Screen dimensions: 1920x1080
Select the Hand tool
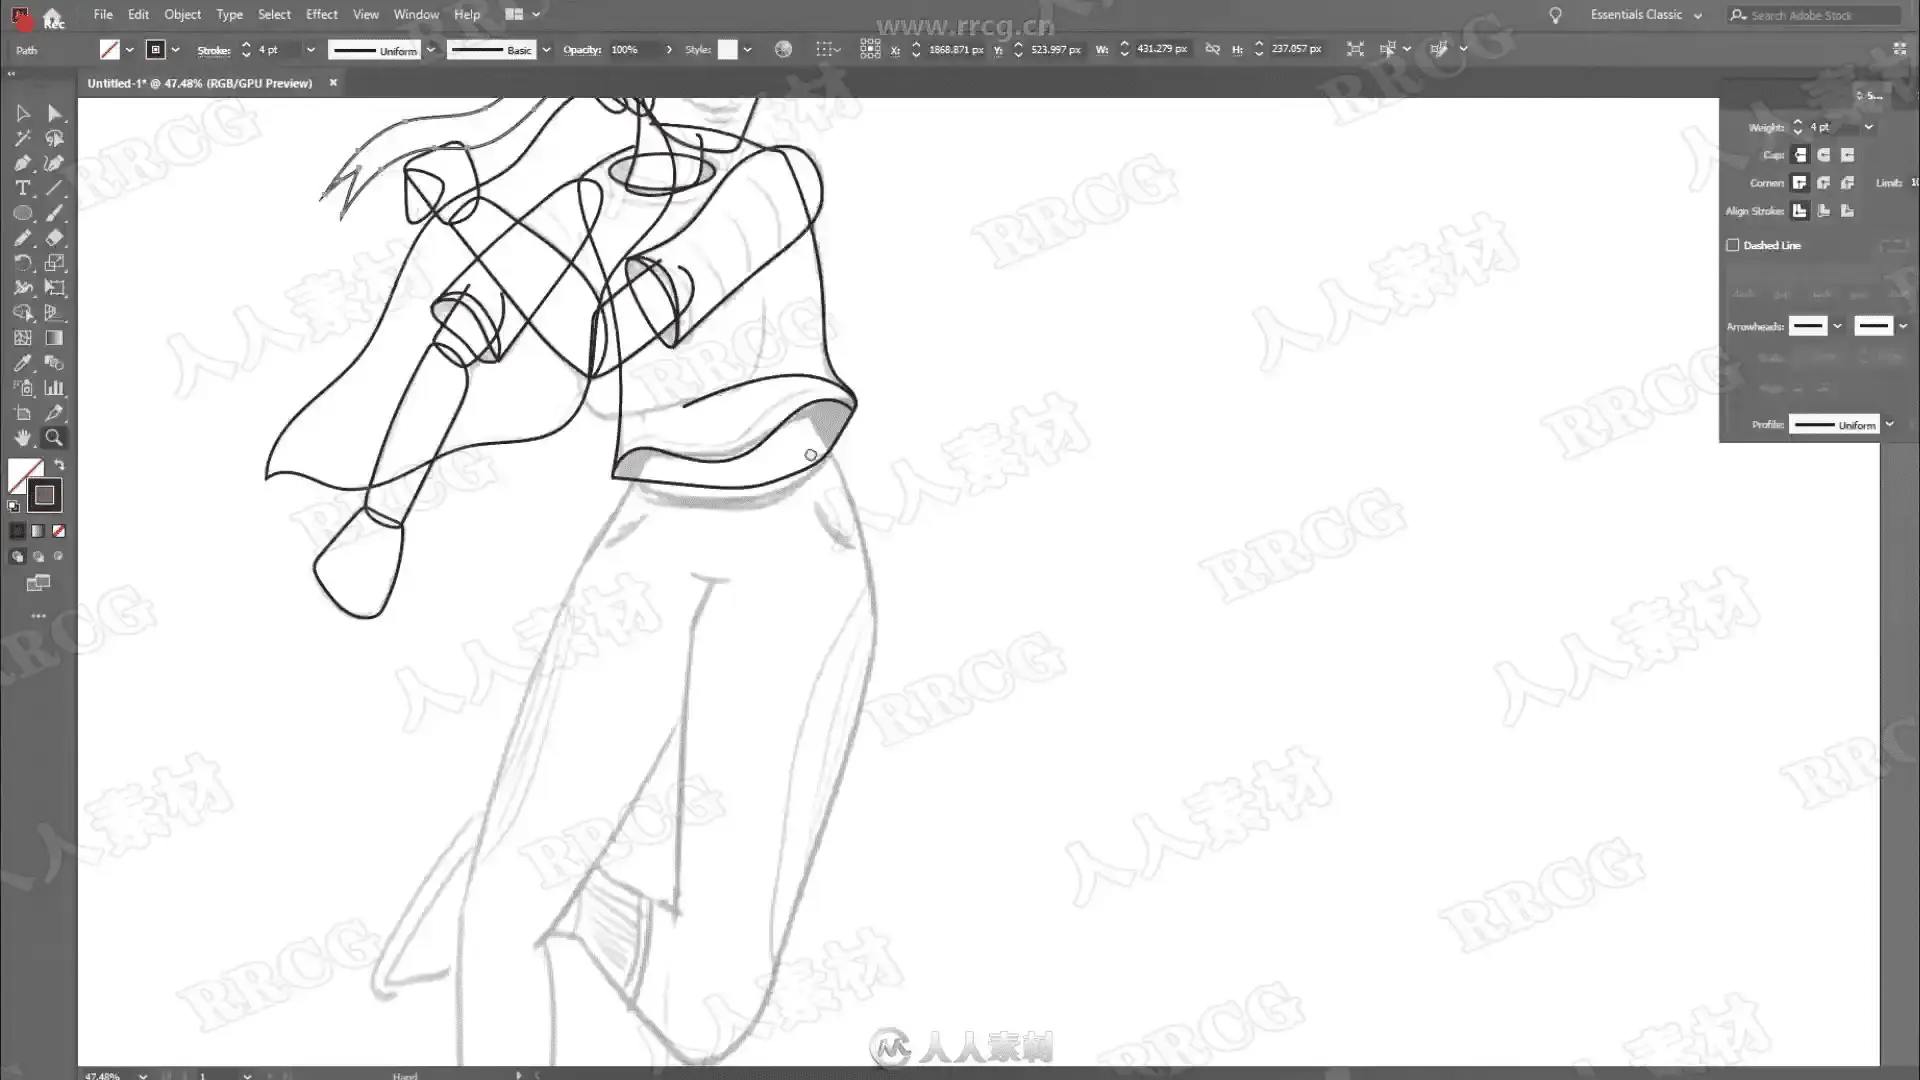point(22,438)
